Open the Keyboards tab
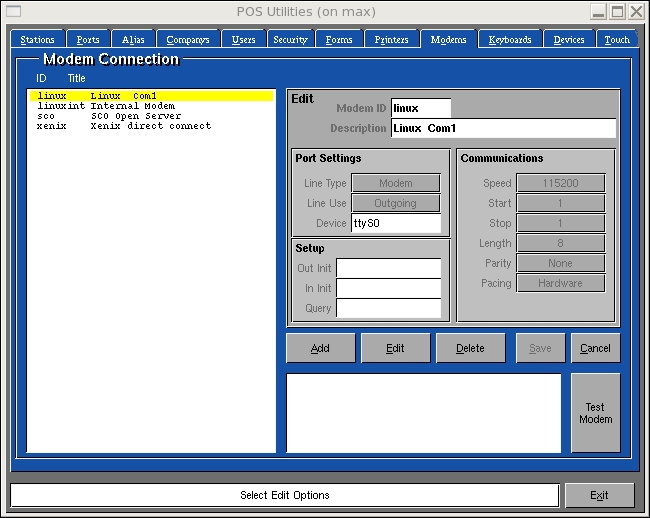Viewport: 650px width, 518px height. (510, 39)
